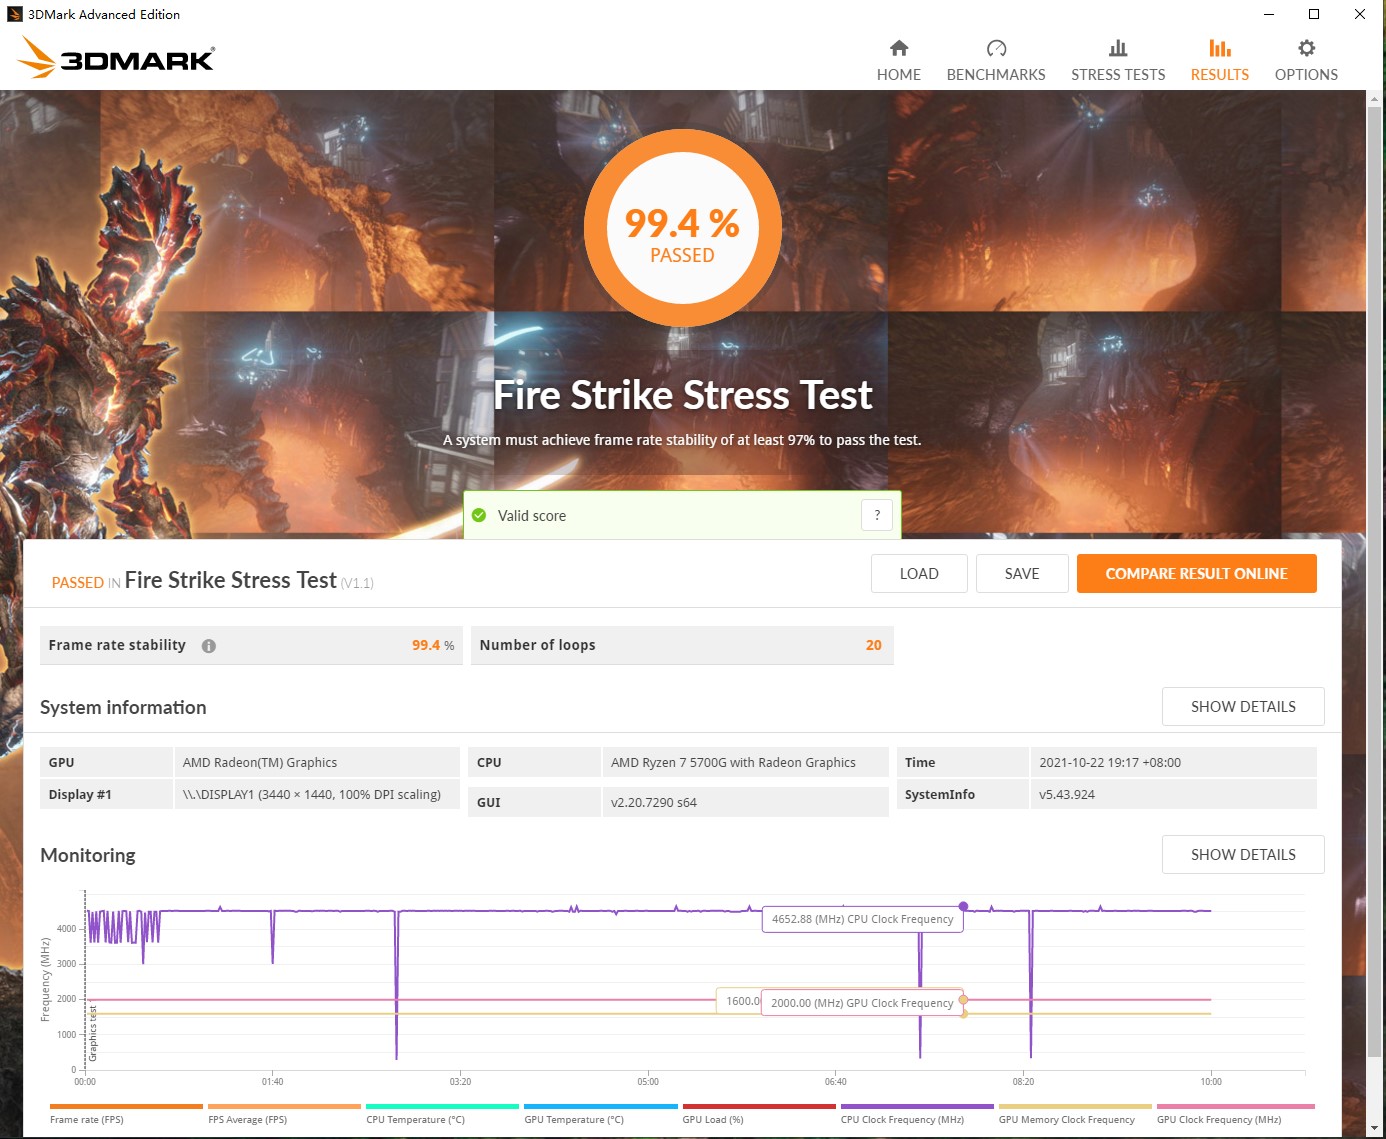Click the 3DMark logo
The width and height of the screenshot is (1386, 1139).
(116, 58)
